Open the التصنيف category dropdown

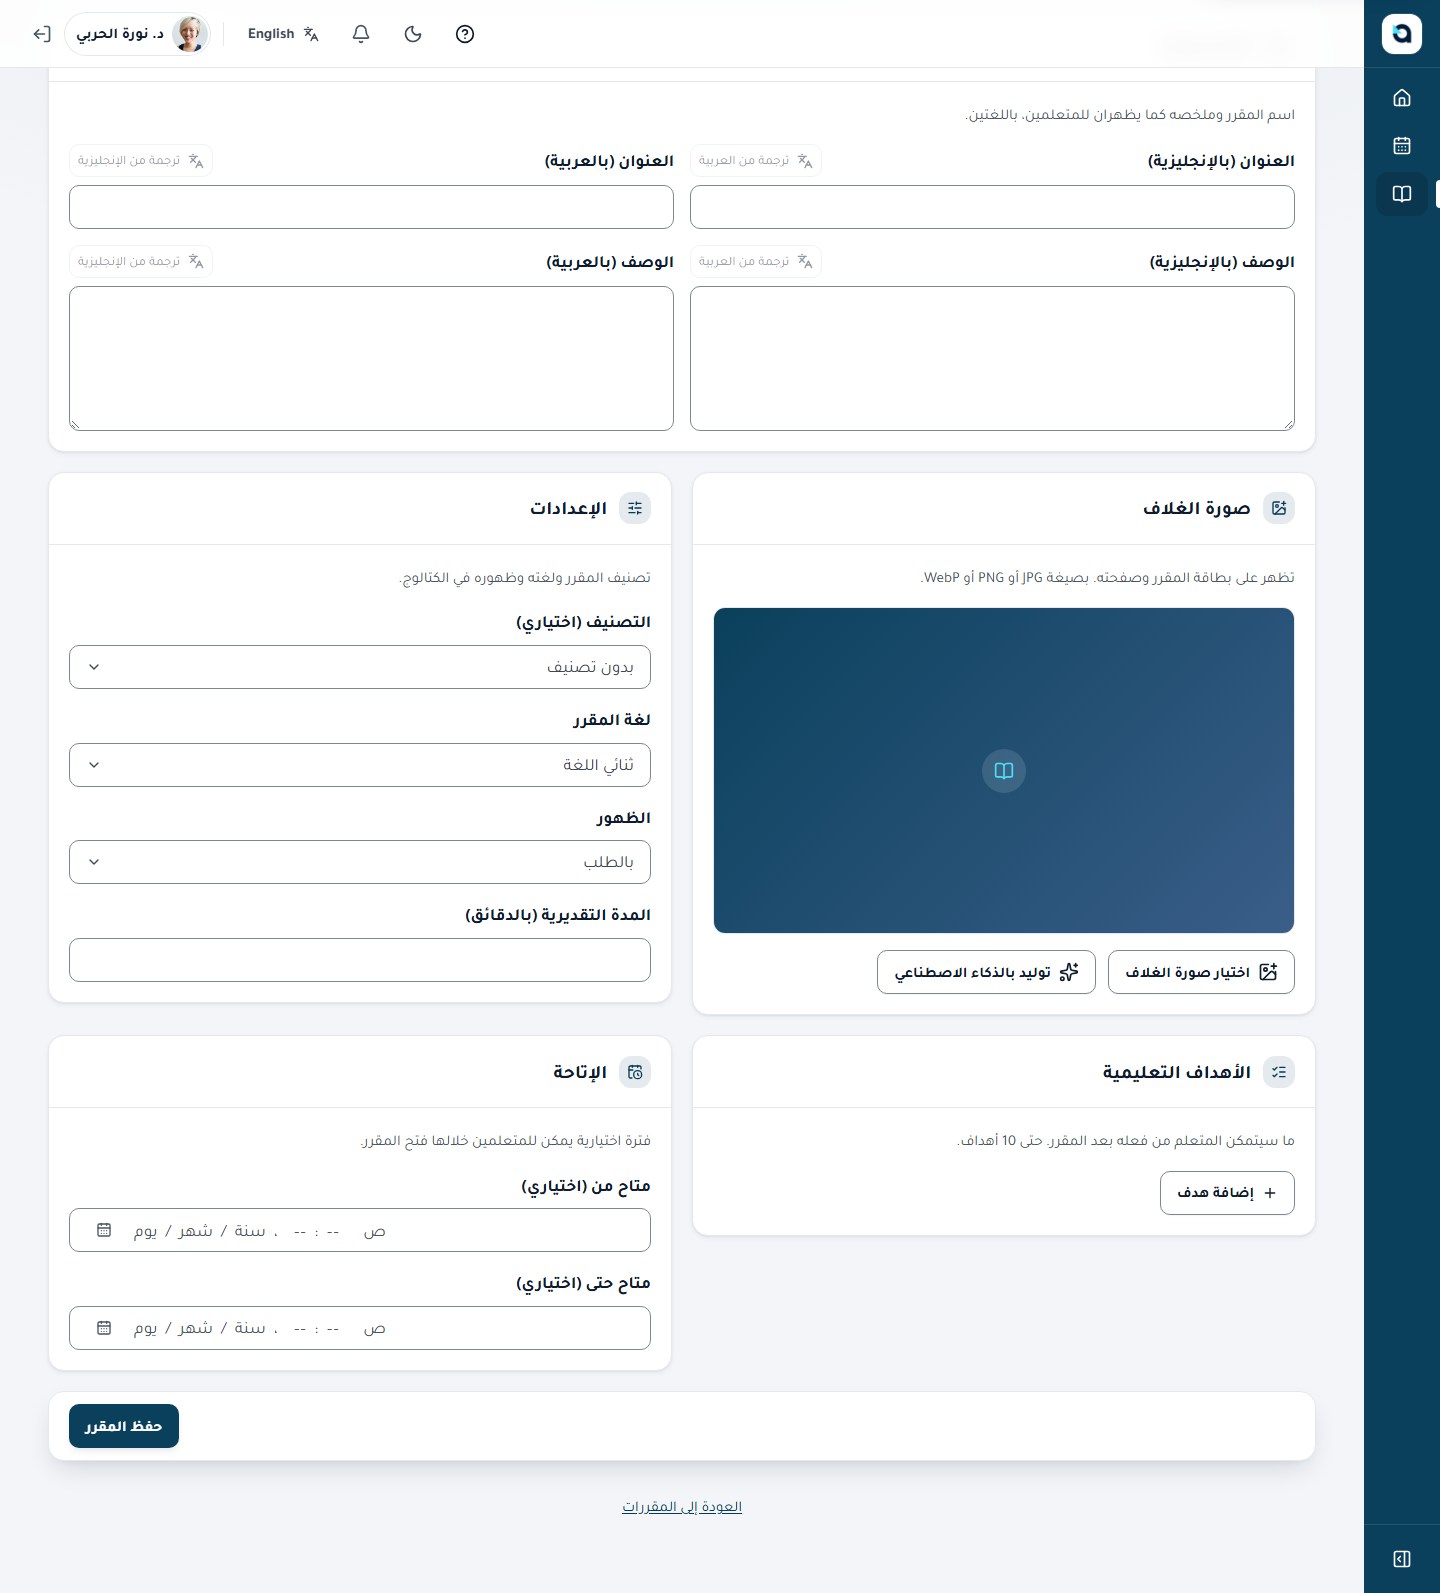pos(360,667)
